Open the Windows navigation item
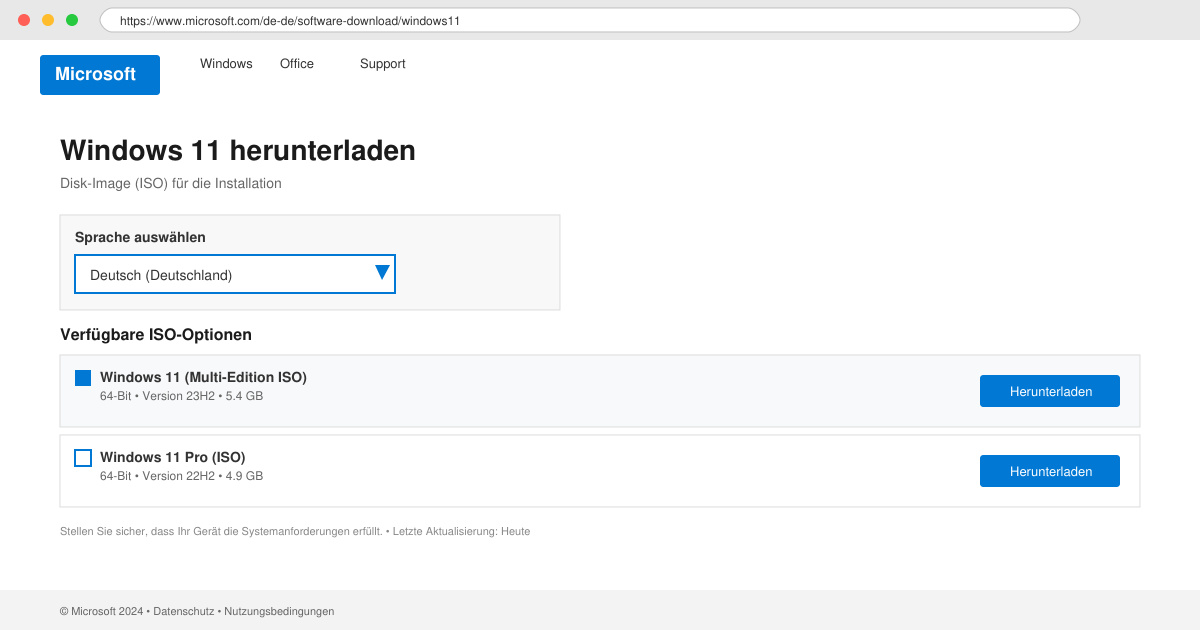The image size is (1200, 630). pos(226,64)
